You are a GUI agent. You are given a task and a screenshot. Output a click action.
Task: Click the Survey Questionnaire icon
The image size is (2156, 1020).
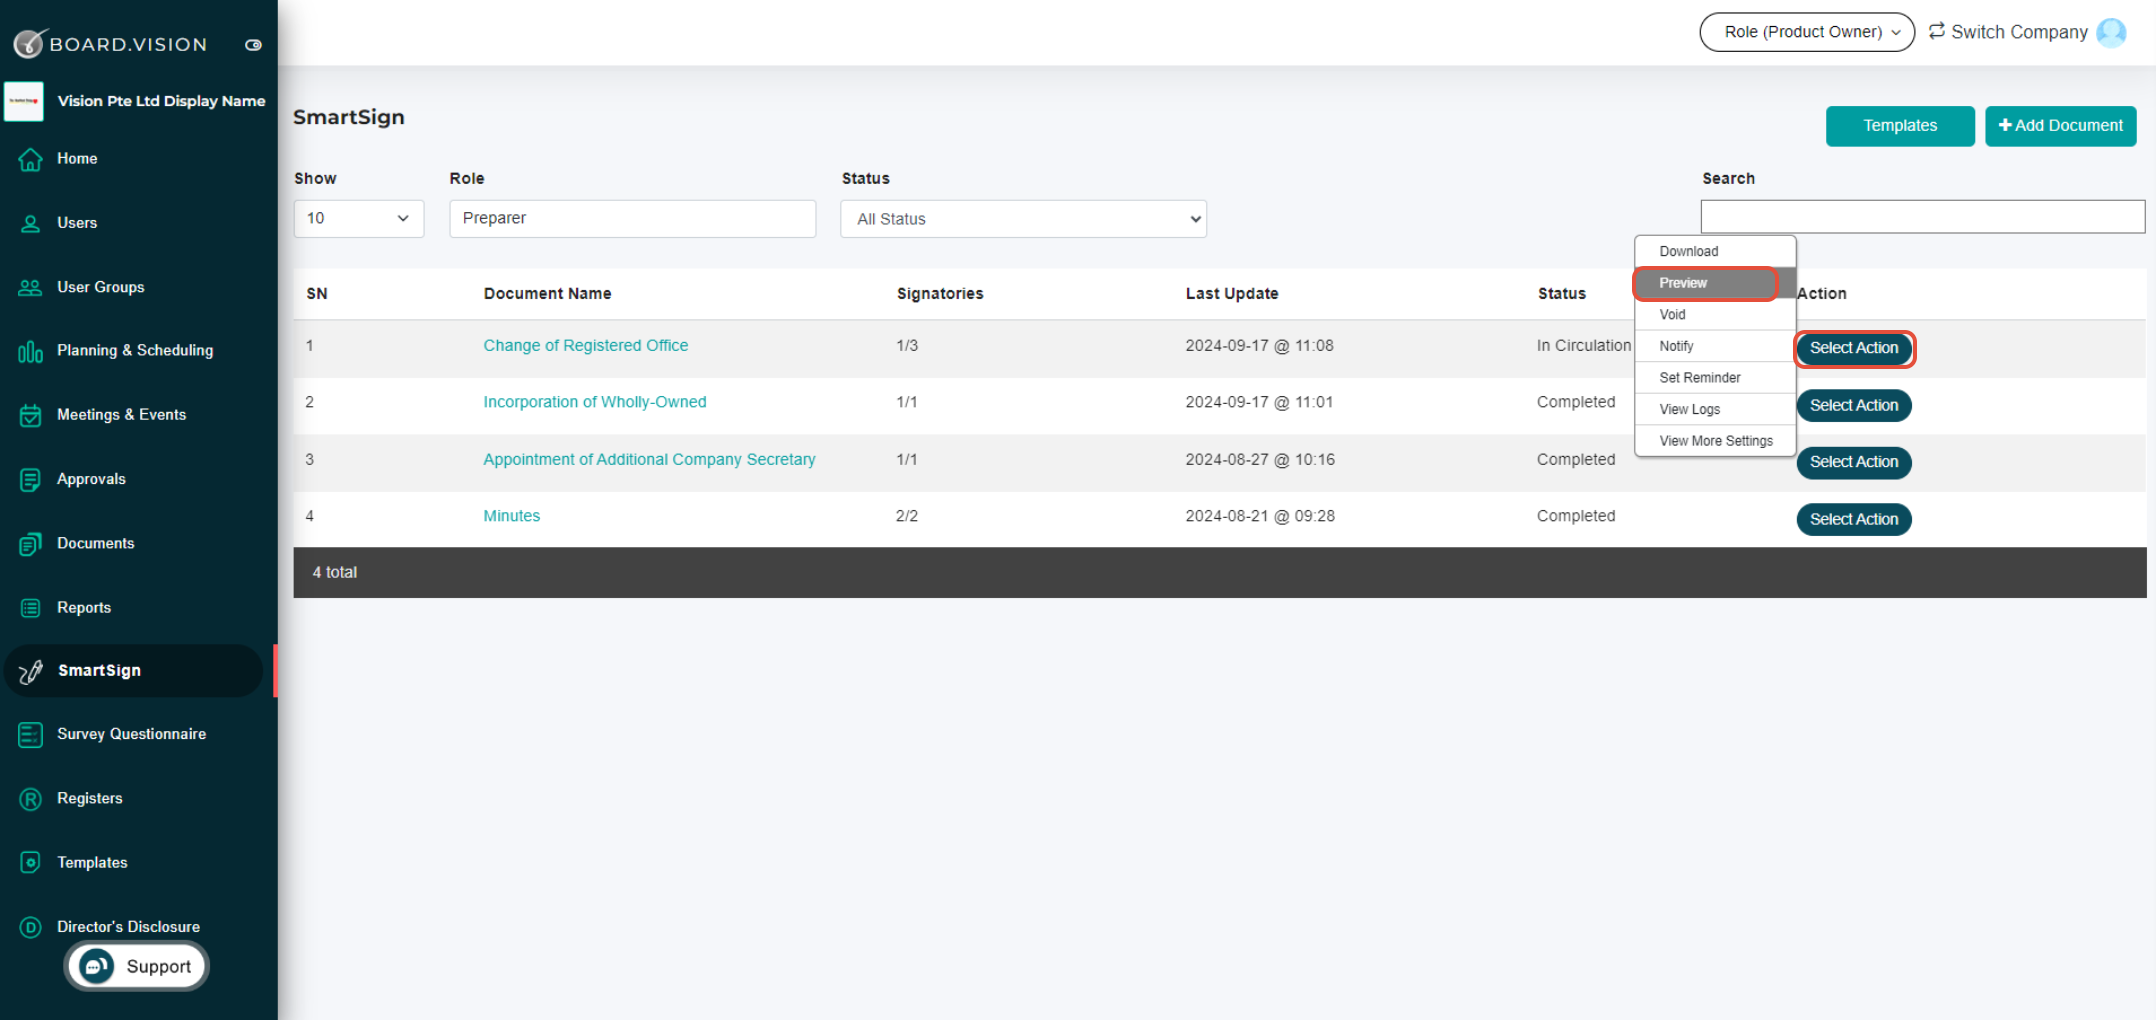tap(31, 735)
